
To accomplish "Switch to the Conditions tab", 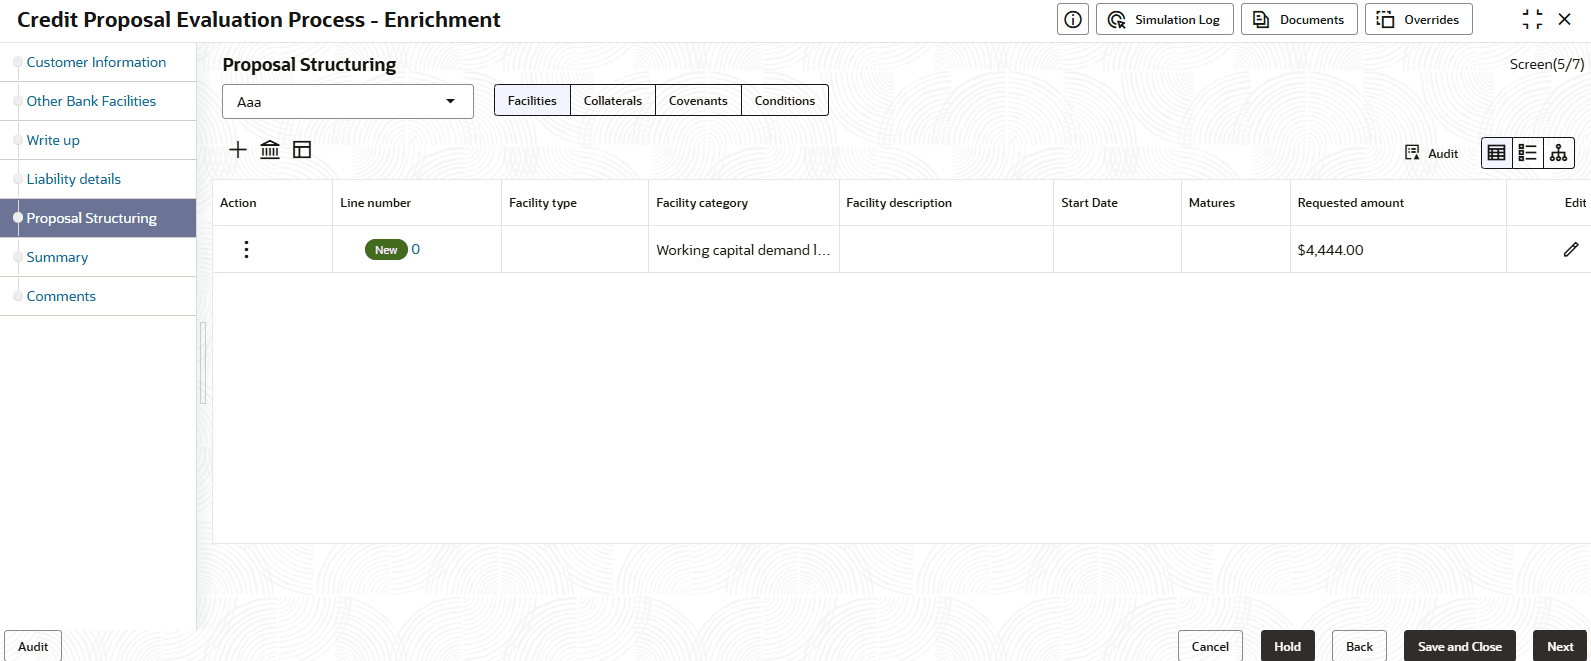I will (x=785, y=100).
